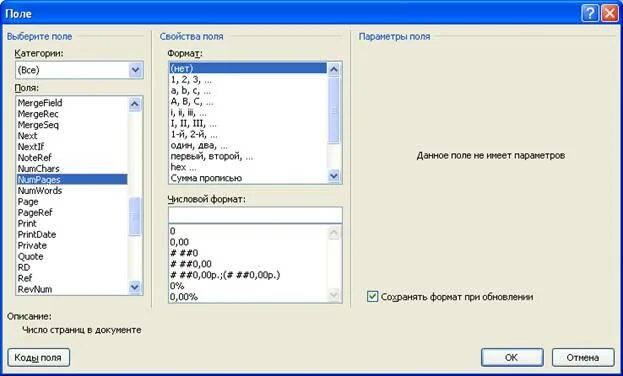Select MergeRec in the fields list
Image resolution: width=623 pixels, height=376 pixels.
pyautogui.click(x=72, y=114)
